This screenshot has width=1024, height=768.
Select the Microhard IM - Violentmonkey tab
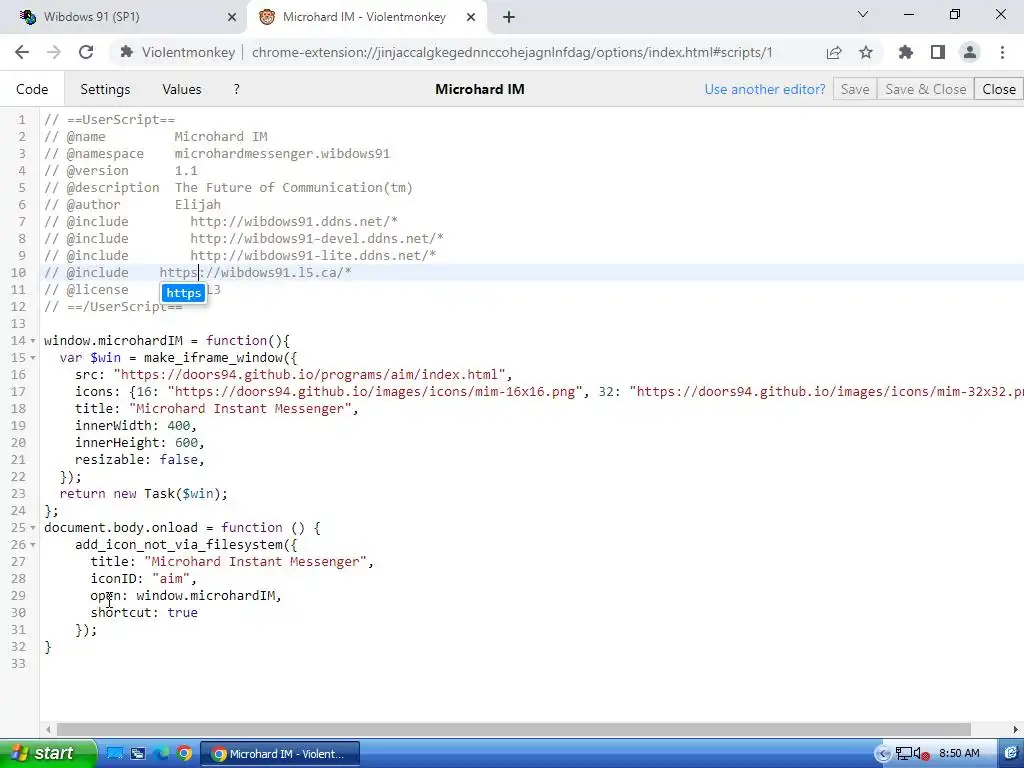(364, 17)
